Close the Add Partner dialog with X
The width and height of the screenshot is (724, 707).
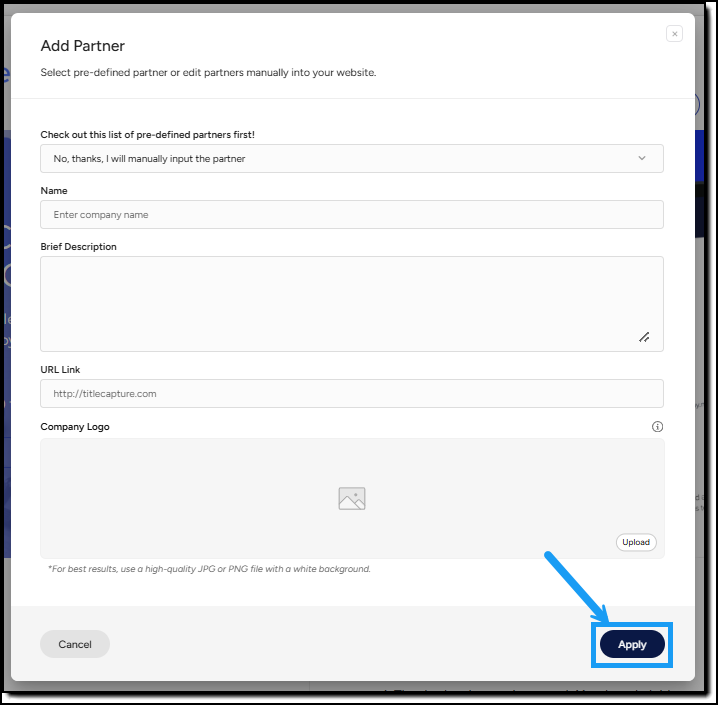coord(674,34)
